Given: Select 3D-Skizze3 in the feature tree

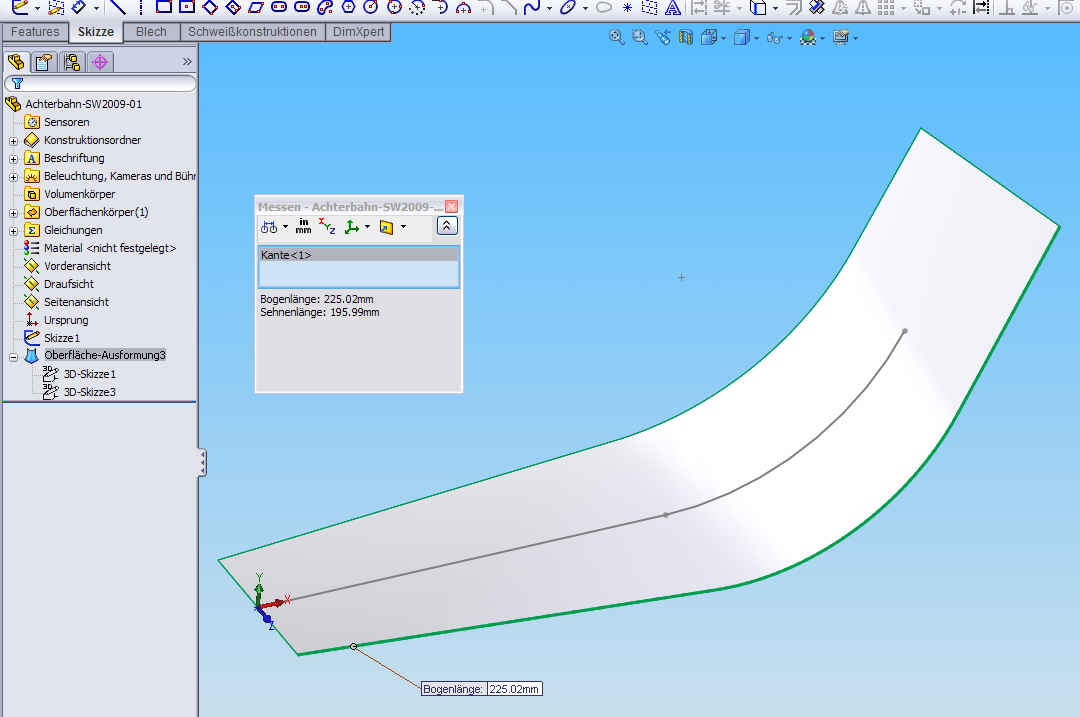Looking at the screenshot, I should (x=90, y=392).
